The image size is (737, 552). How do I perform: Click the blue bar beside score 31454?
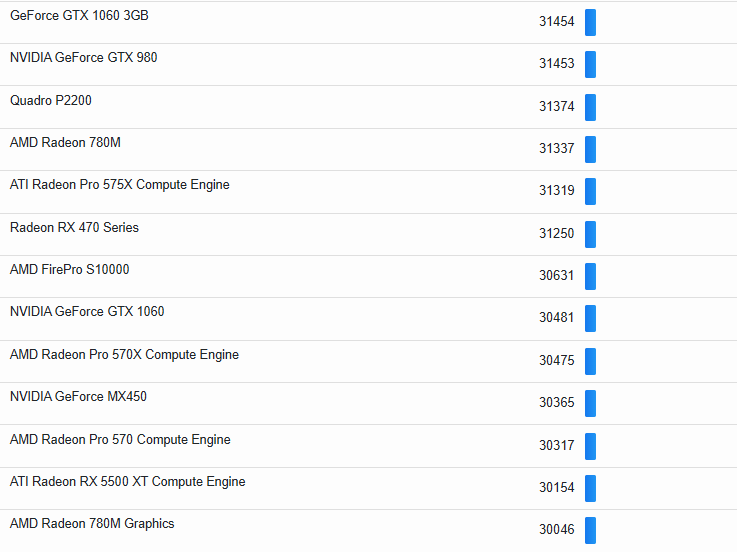(590, 22)
